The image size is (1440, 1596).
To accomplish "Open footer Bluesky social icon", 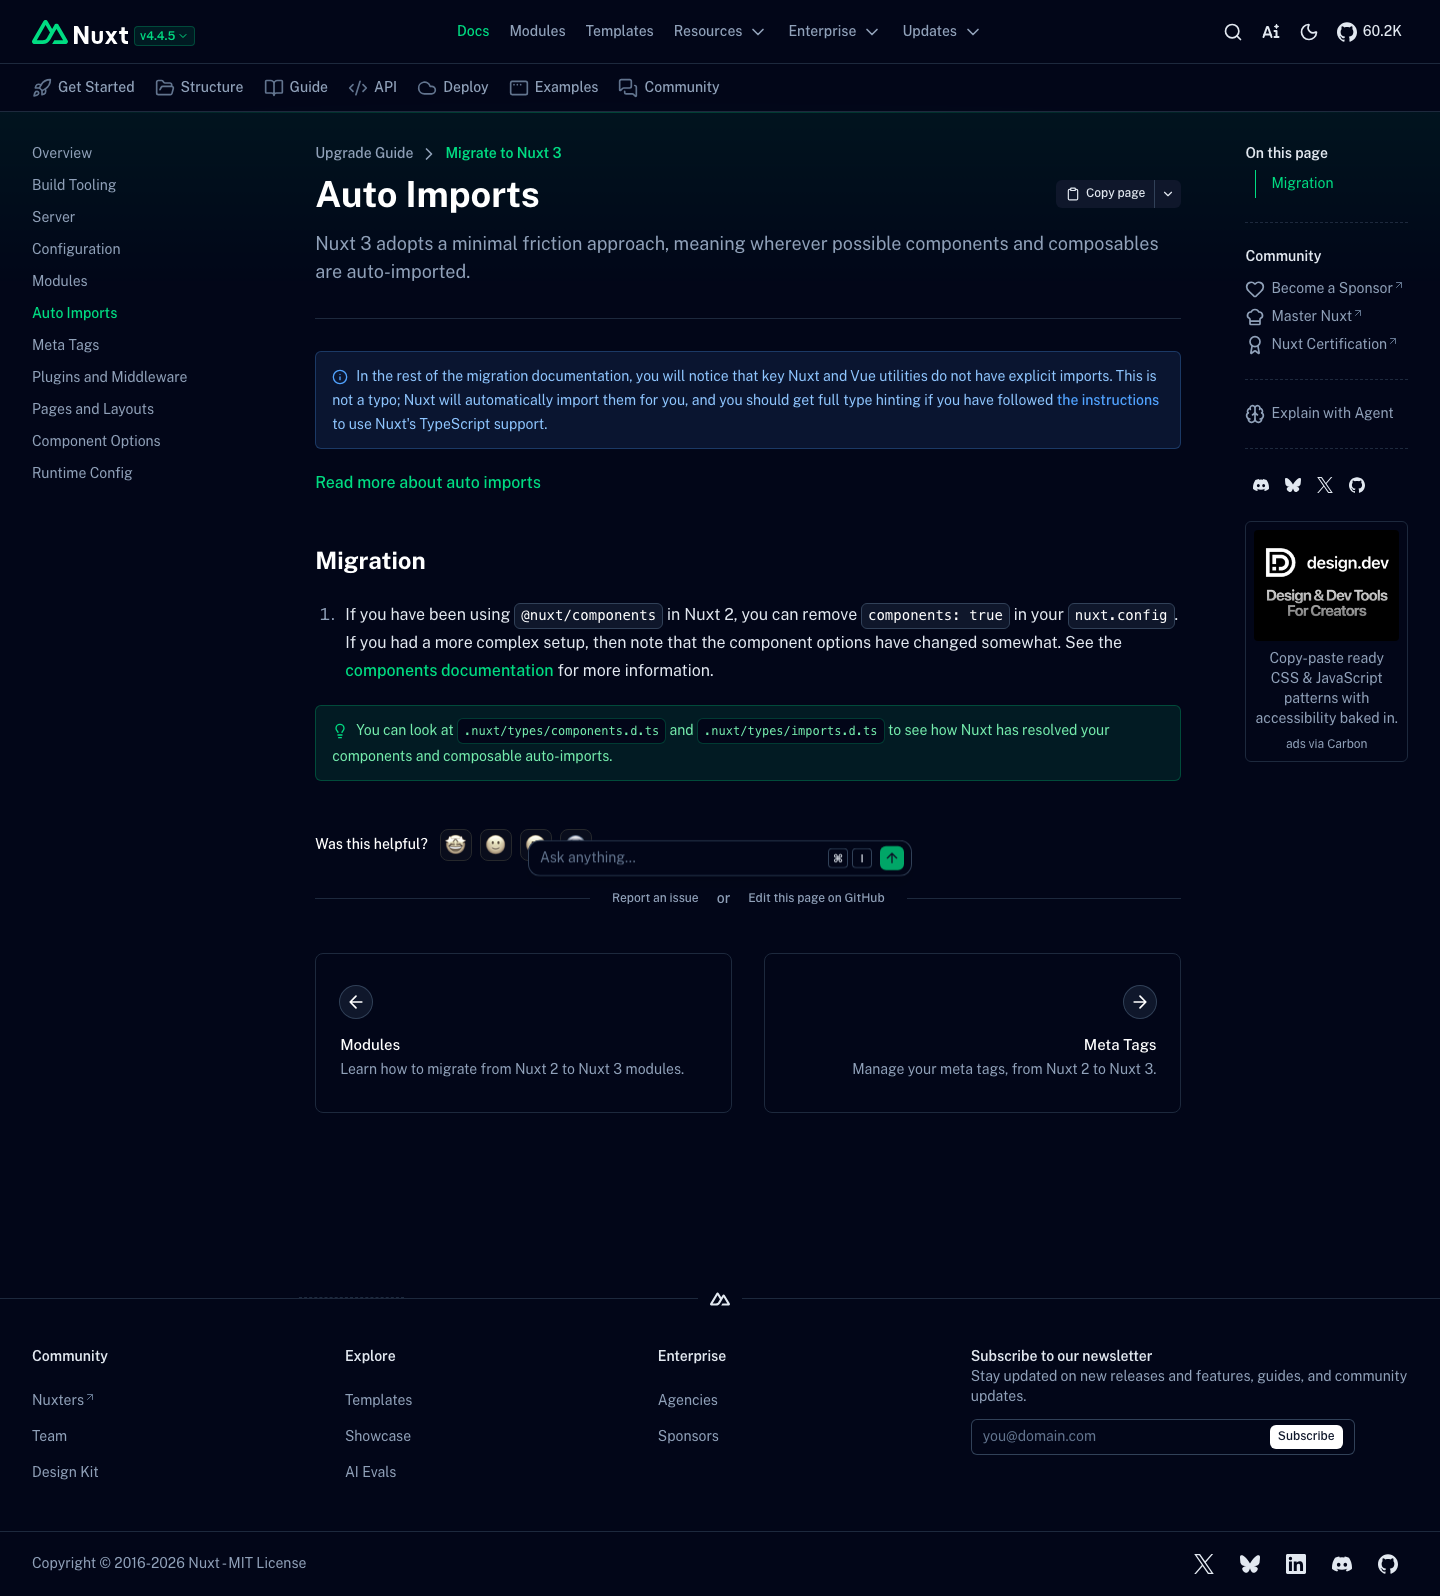I will pyautogui.click(x=1250, y=1564).
